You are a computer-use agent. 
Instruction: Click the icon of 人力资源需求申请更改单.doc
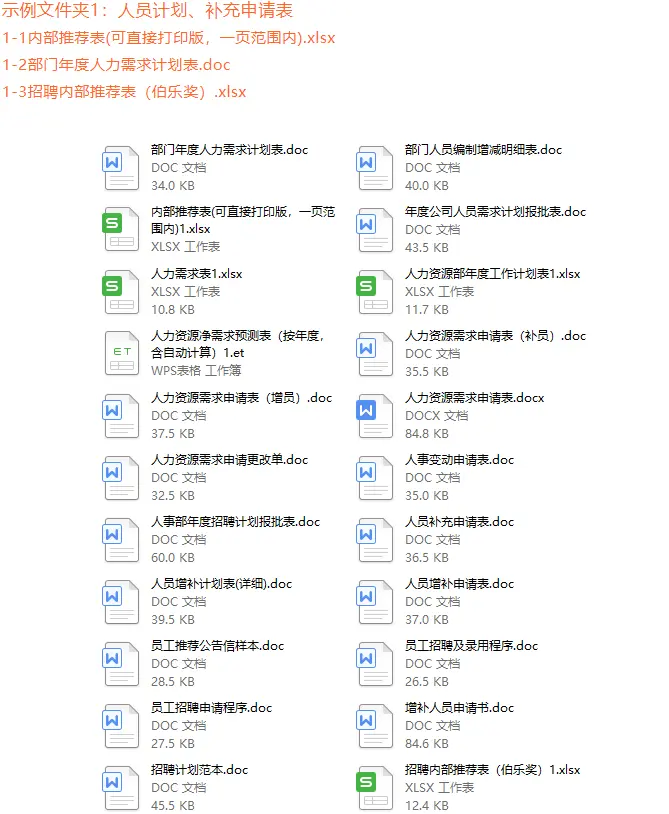pos(120,477)
